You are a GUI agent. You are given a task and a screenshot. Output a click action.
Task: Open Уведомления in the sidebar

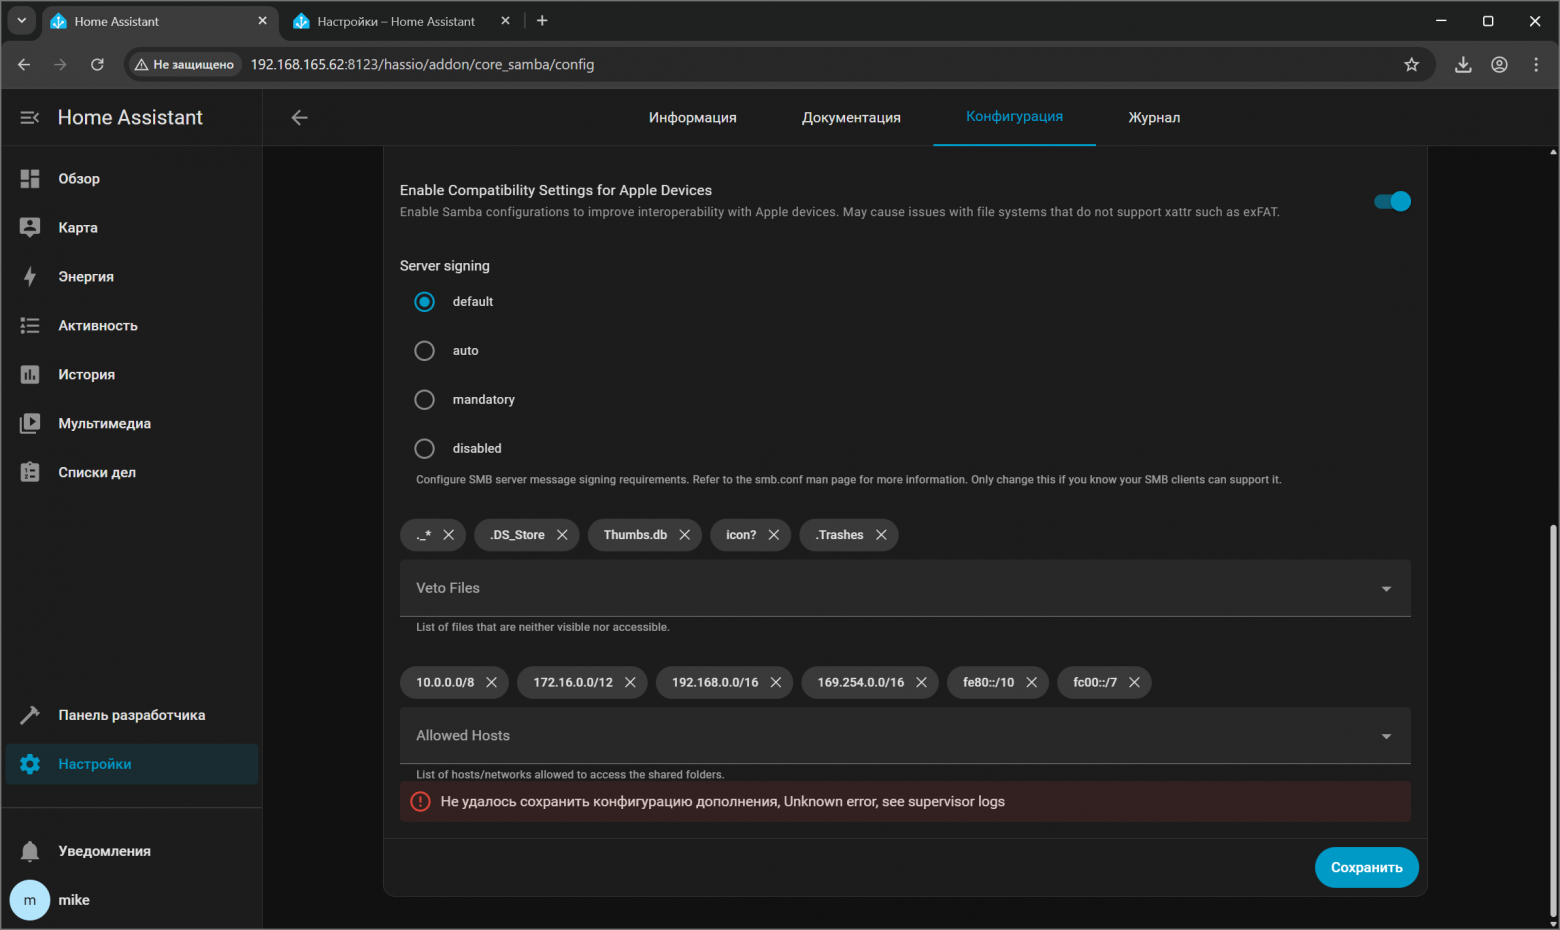click(102, 850)
